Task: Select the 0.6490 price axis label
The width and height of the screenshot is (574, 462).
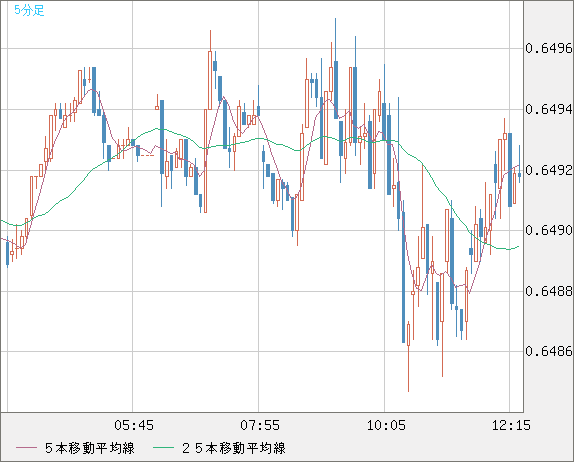Action: tap(548, 230)
